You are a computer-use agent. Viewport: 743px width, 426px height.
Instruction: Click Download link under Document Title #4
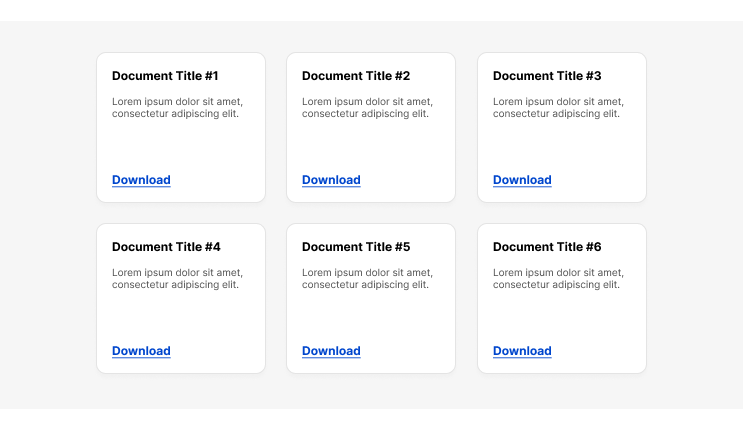point(141,351)
